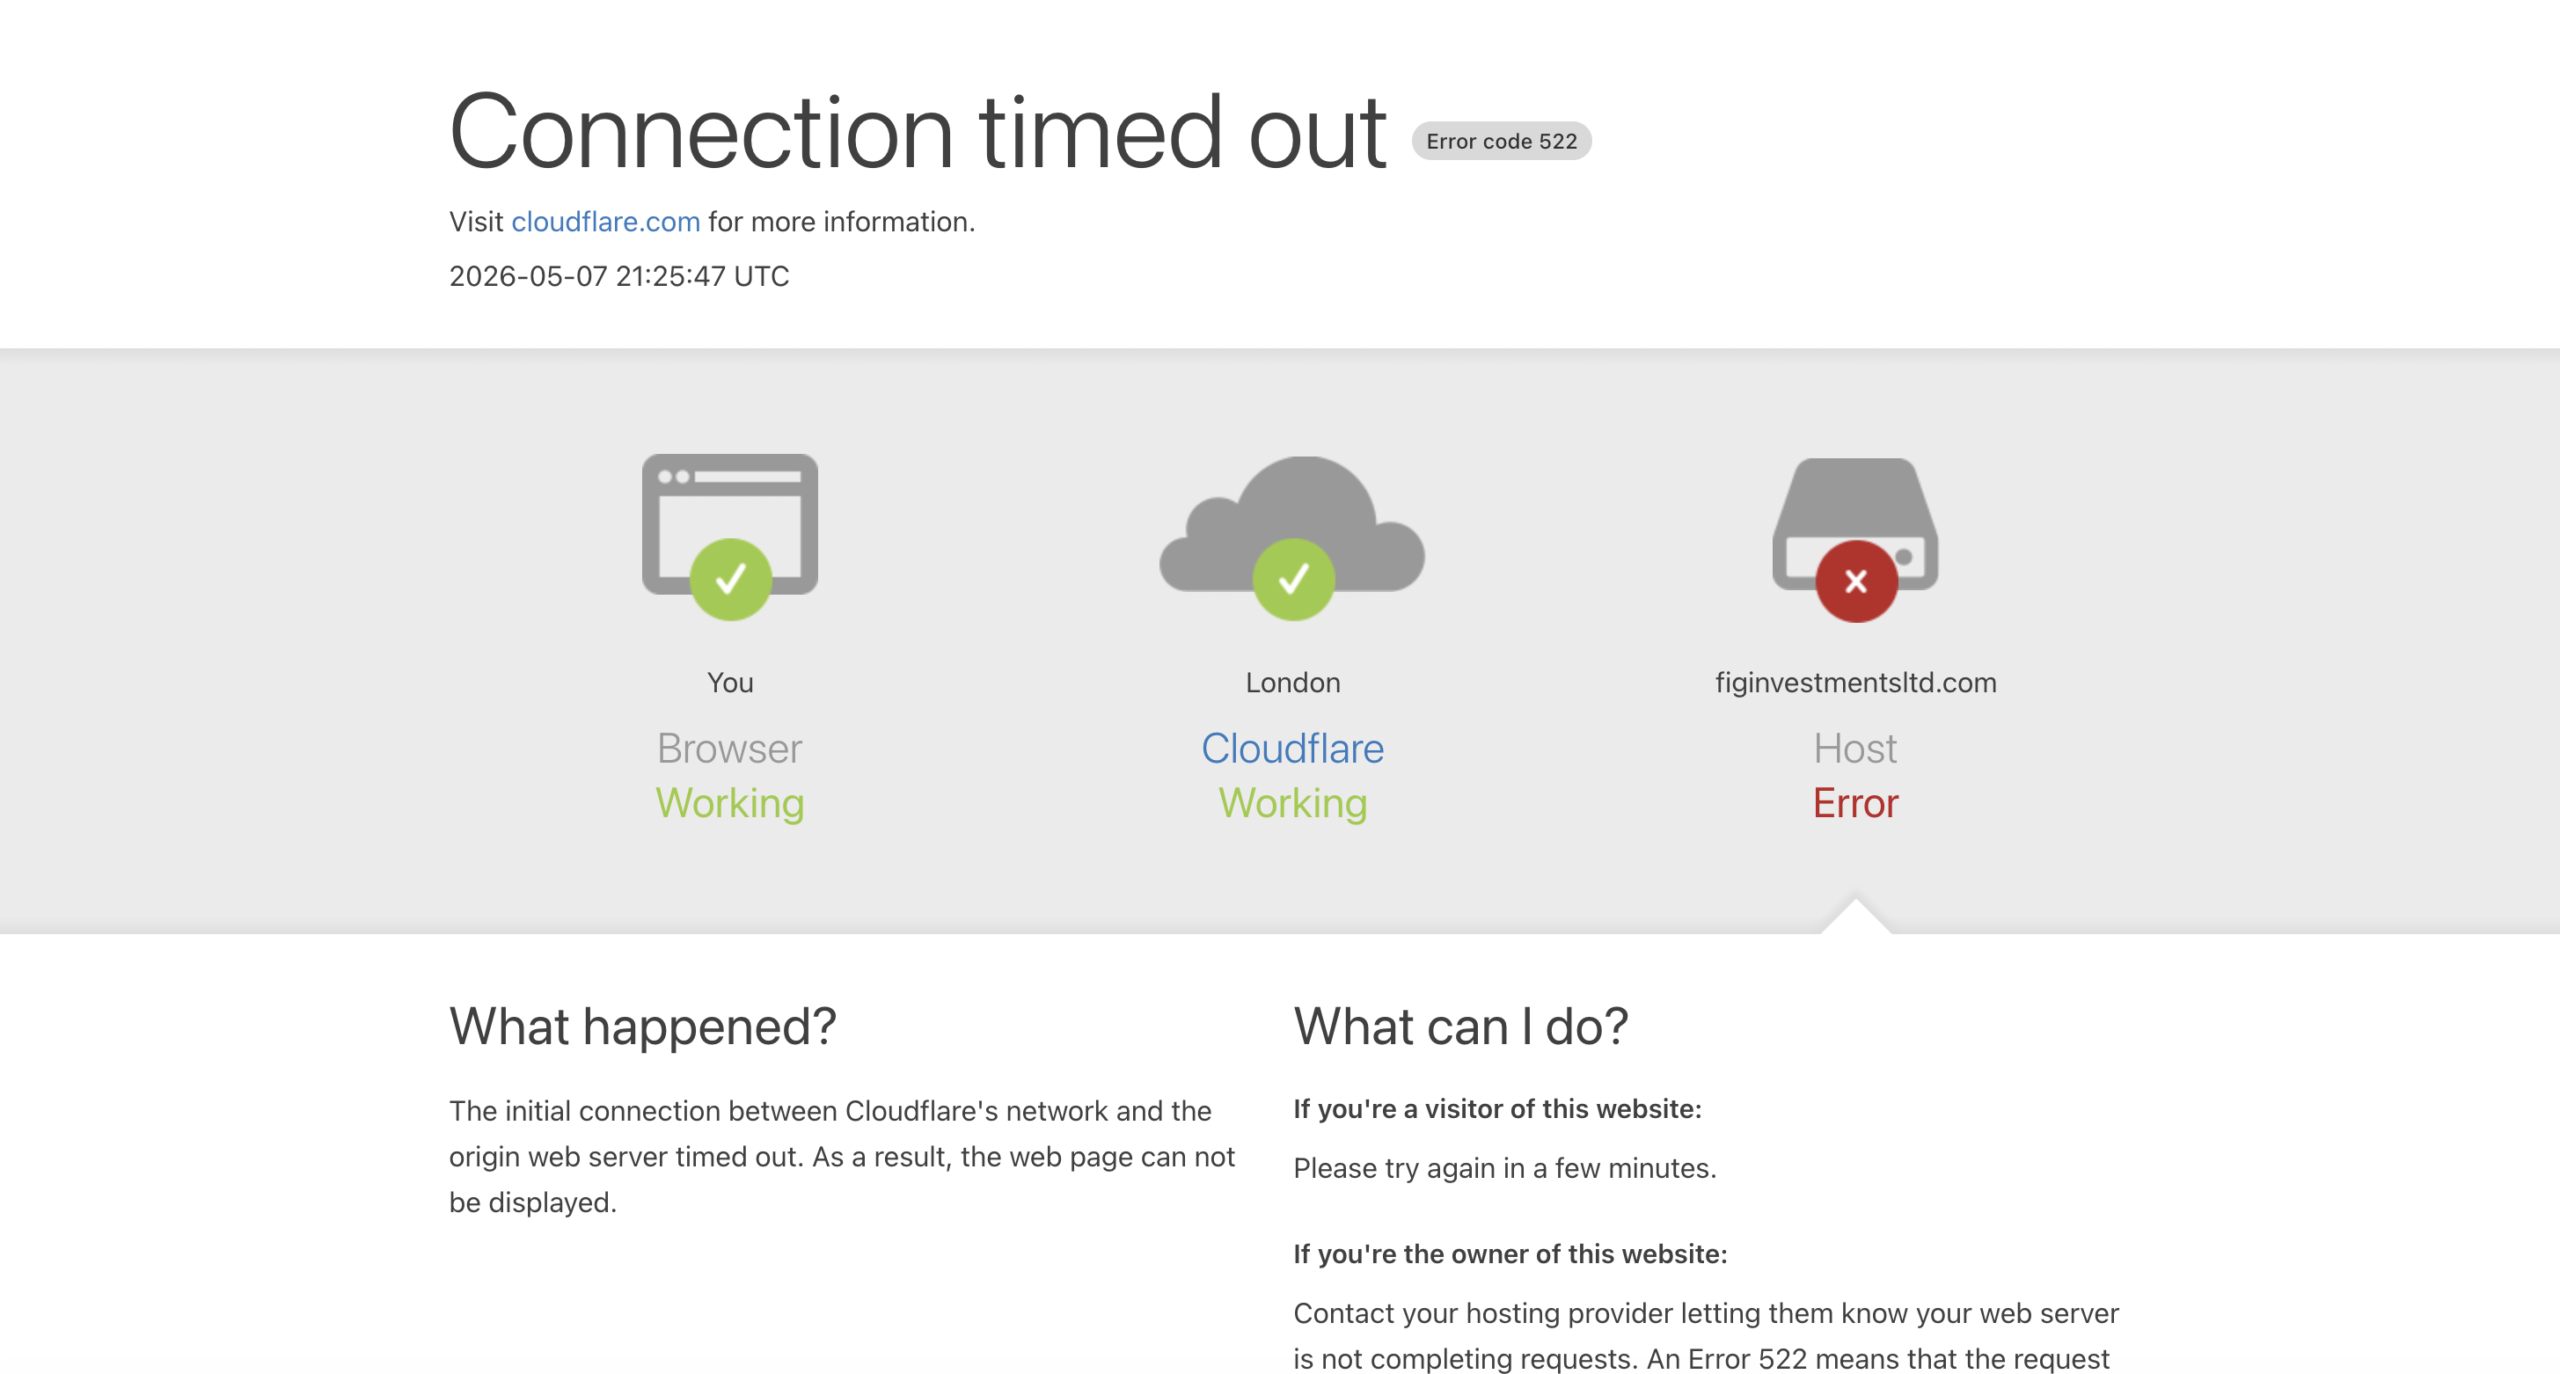
Task: Click the white pointer arrow below Host
Action: pos(1855,916)
